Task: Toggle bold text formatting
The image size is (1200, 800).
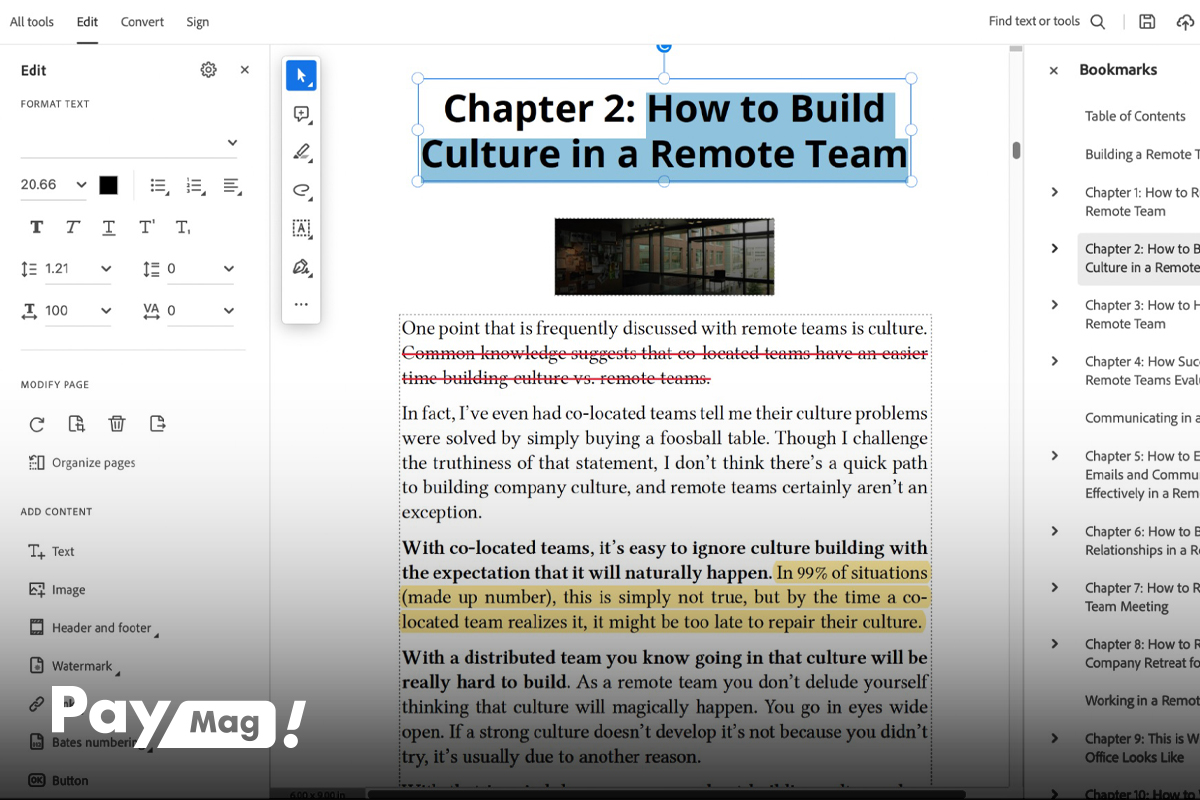Action: 37,227
